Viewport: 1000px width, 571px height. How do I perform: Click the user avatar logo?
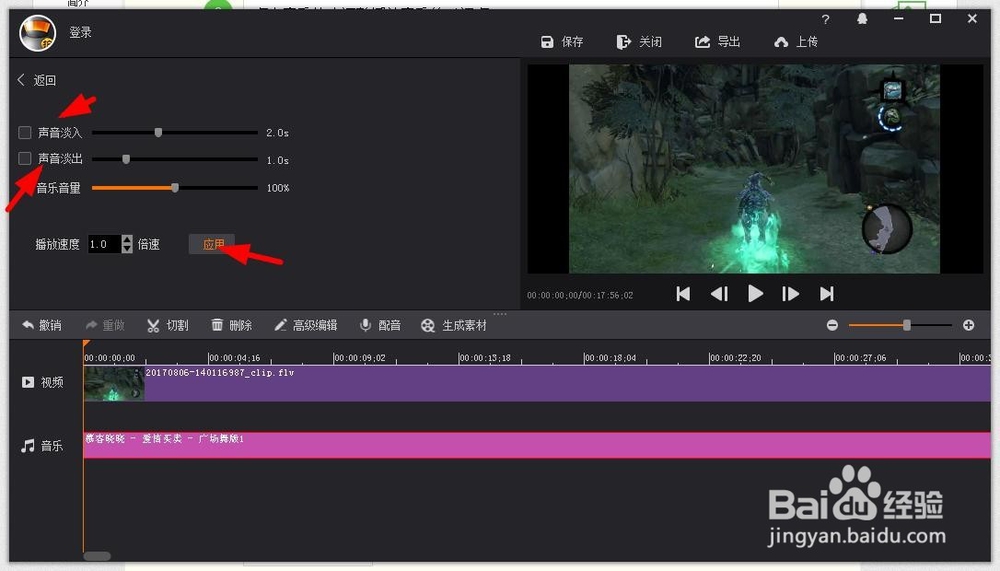pyautogui.click(x=38, y=33)
